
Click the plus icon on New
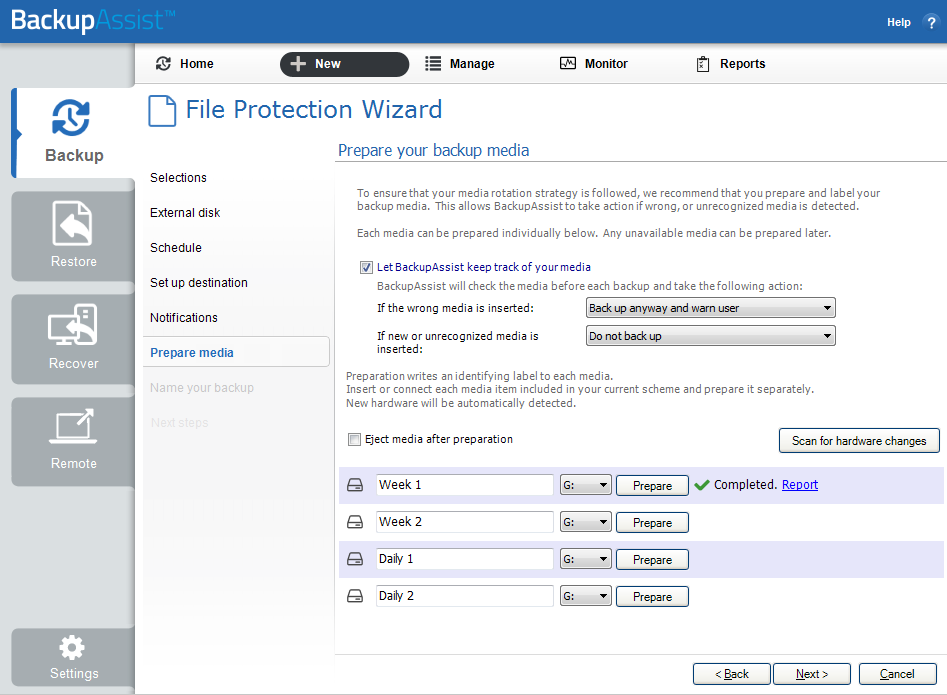[298, 63]
